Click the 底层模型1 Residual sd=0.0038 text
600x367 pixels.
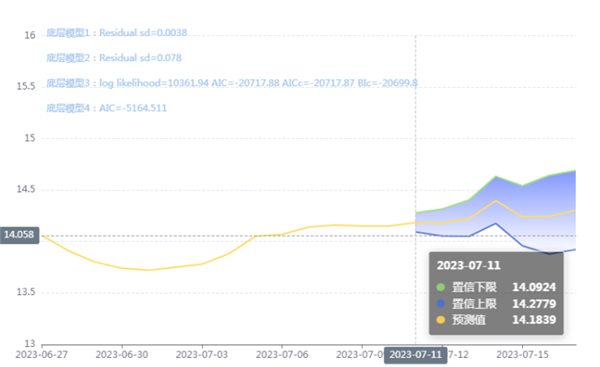coord(117,33)
